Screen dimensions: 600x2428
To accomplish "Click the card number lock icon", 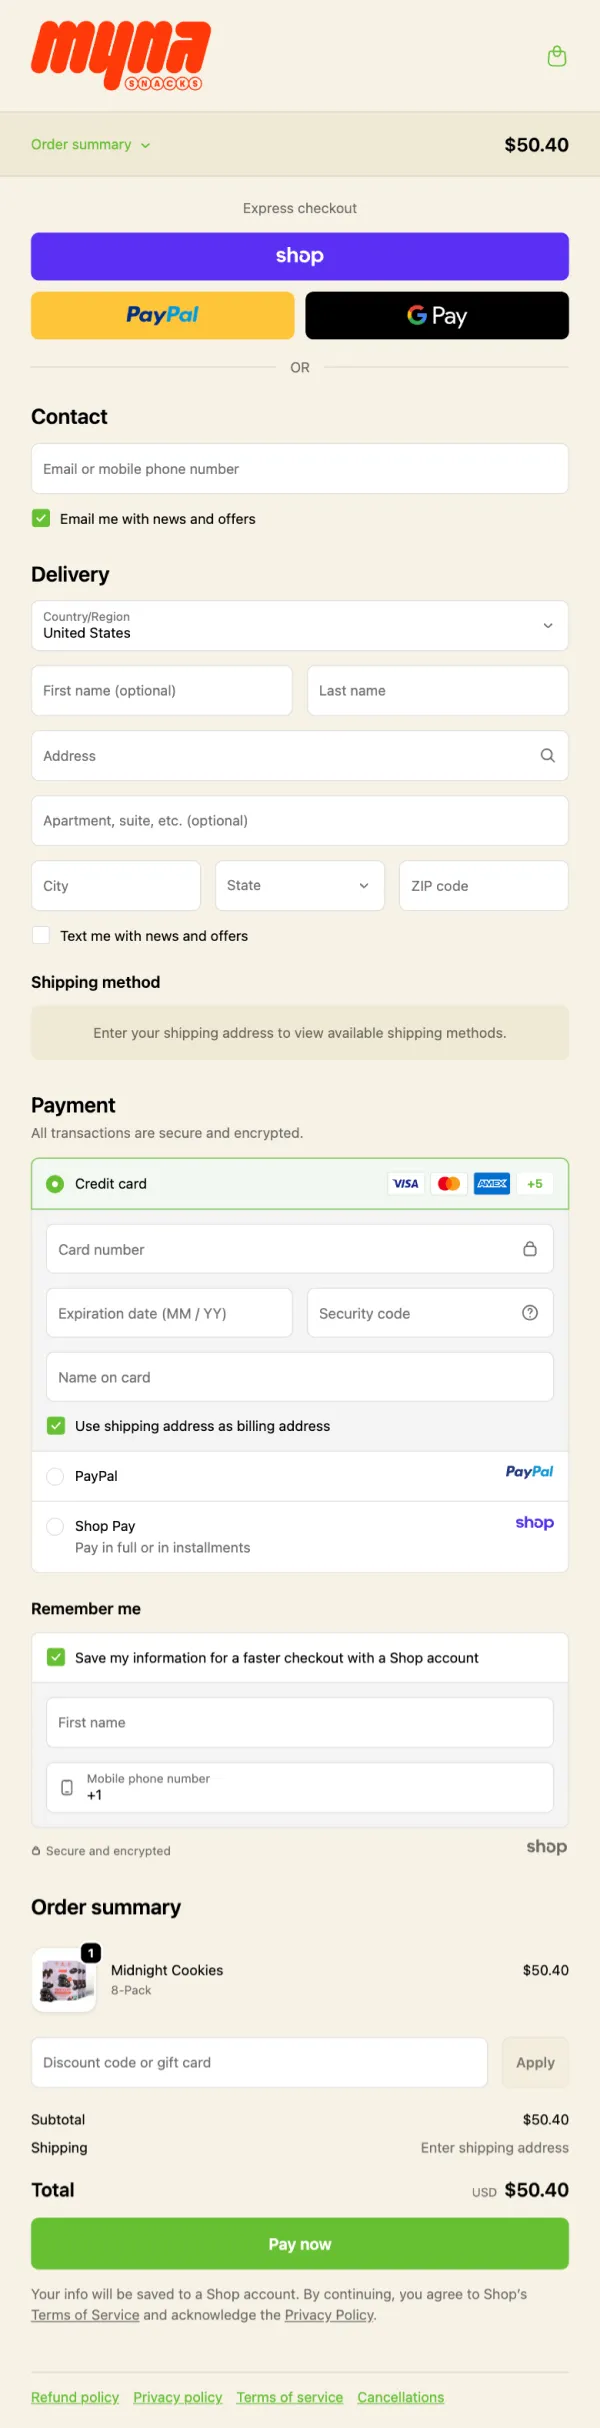I will 530,1249.
